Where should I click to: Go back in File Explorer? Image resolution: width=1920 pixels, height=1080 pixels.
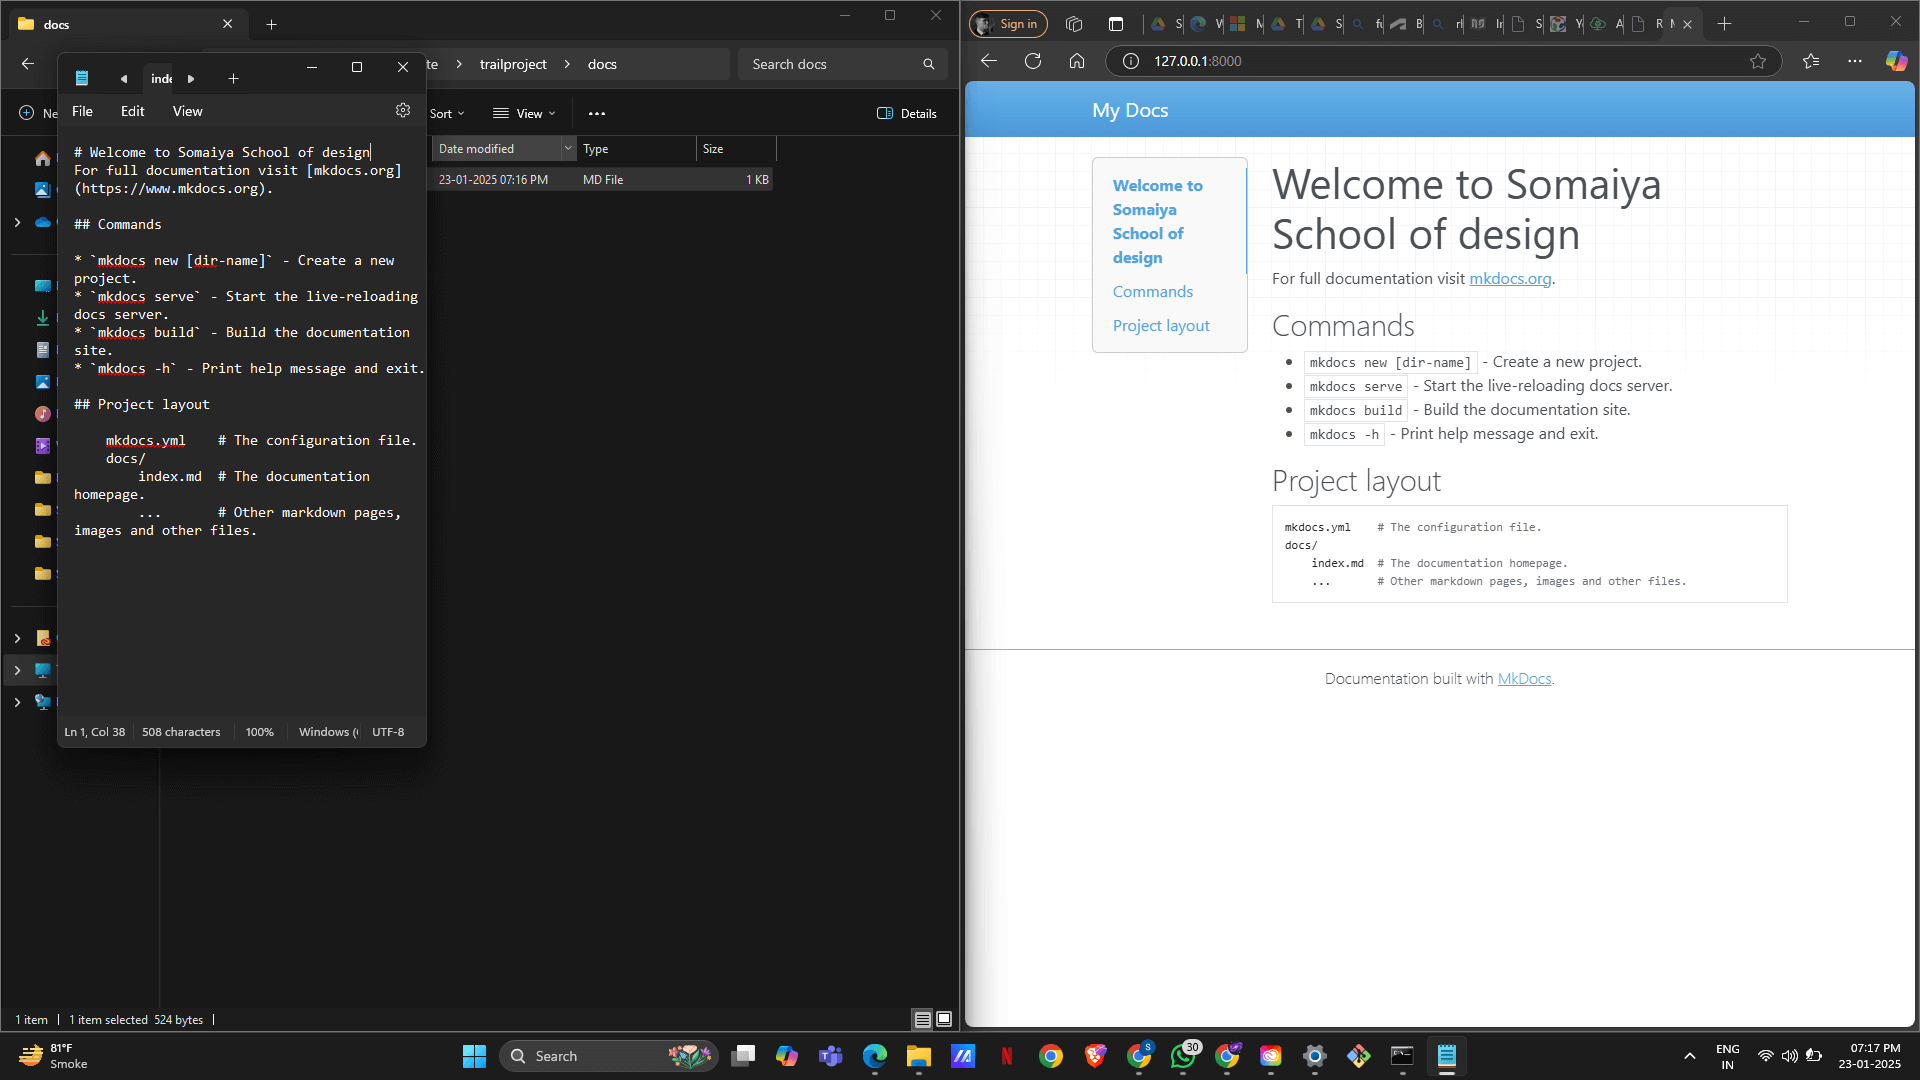pyautogui.click(x=28, y=64)
